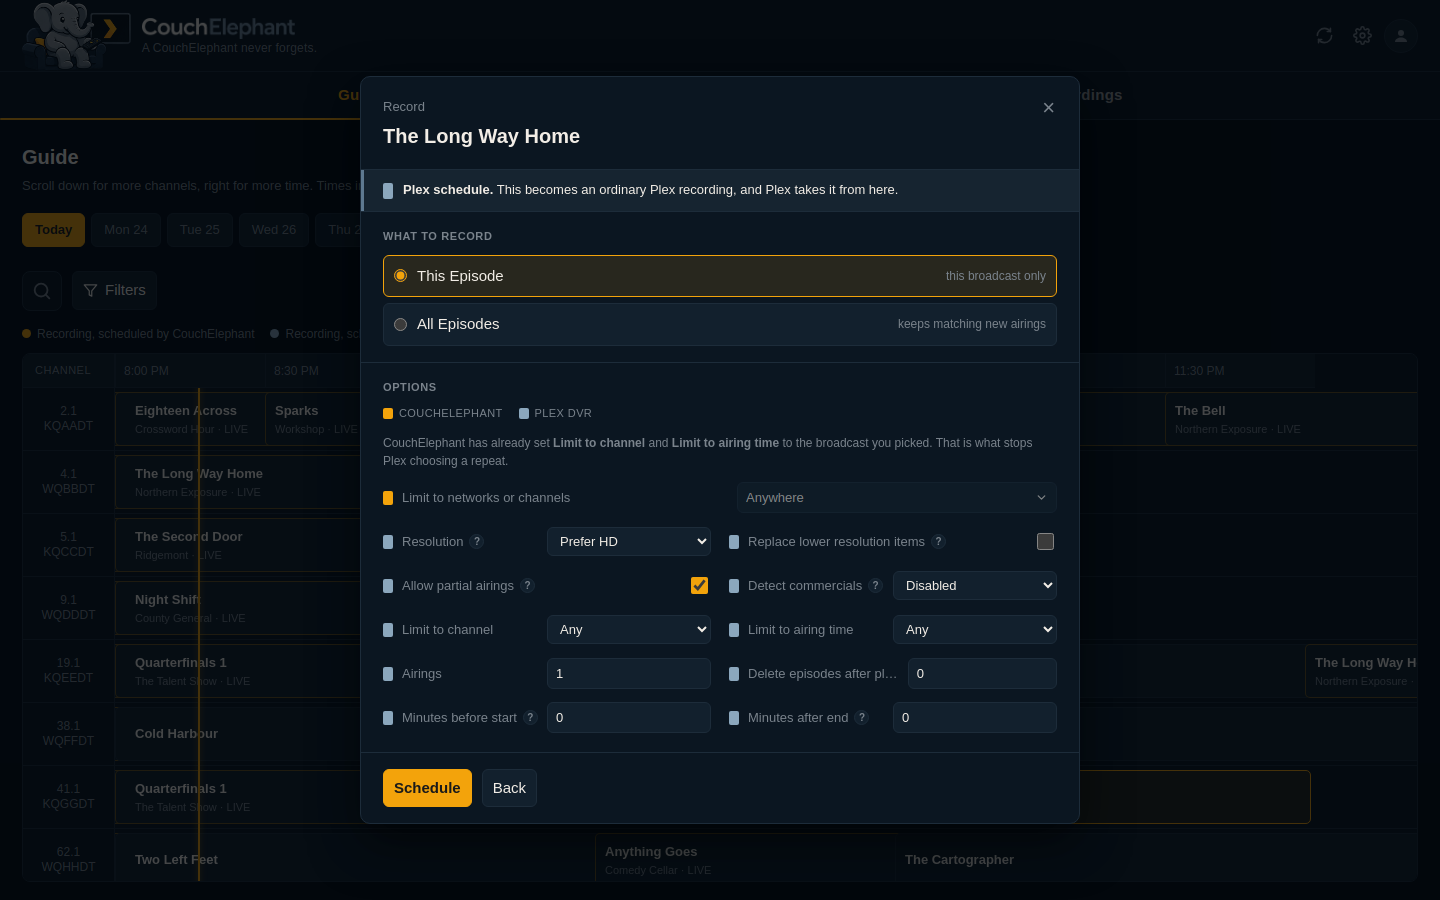Image resolution: width=1440 pixels, height=900 pixels.
Task: Open the Sparks program cell
Action: (313, 420)
